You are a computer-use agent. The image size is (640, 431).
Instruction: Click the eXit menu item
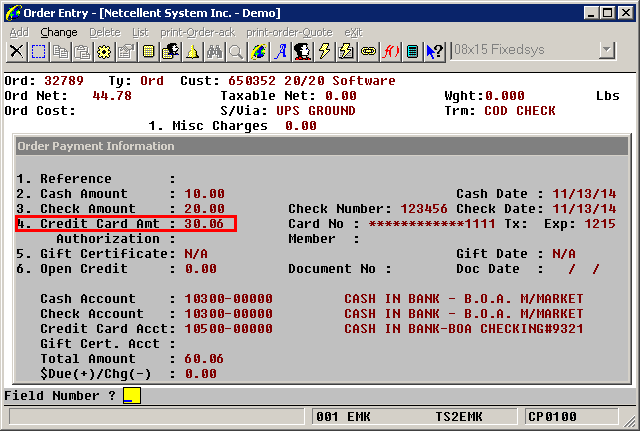tap(353, 32)
